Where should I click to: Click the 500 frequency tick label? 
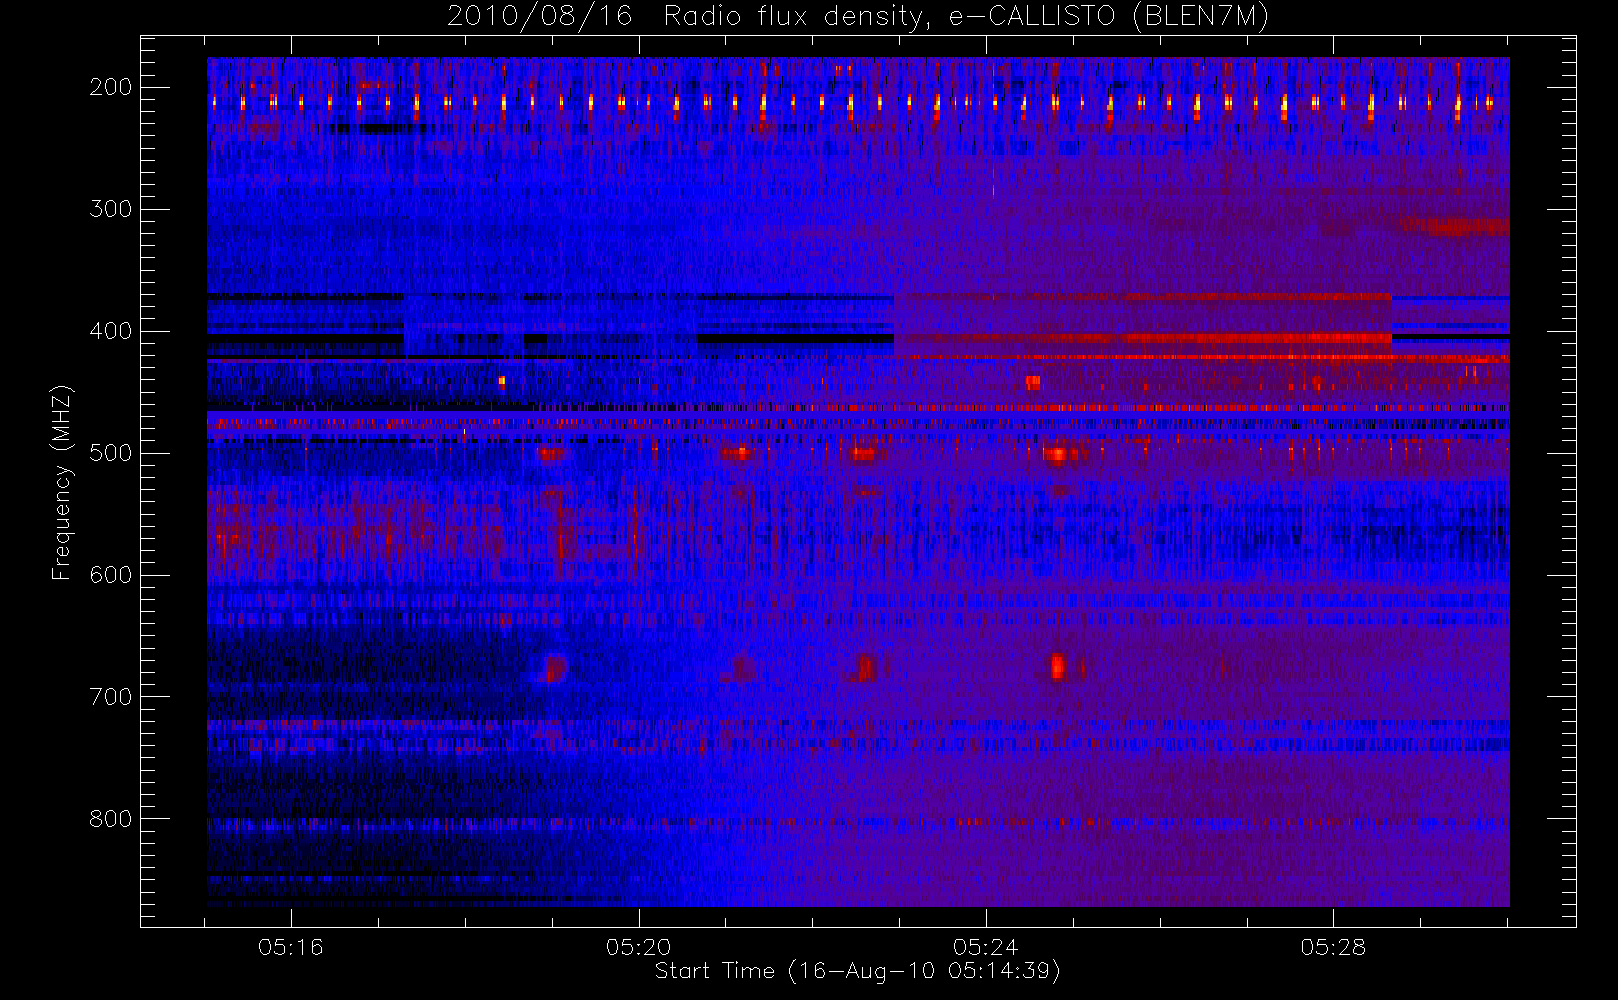point(111,453)
